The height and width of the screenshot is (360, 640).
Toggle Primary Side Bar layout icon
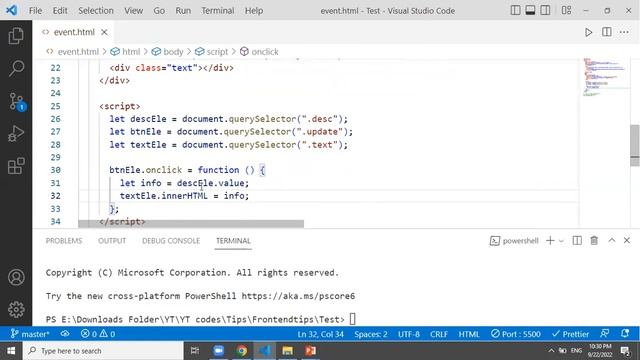(x=516, y=10)
